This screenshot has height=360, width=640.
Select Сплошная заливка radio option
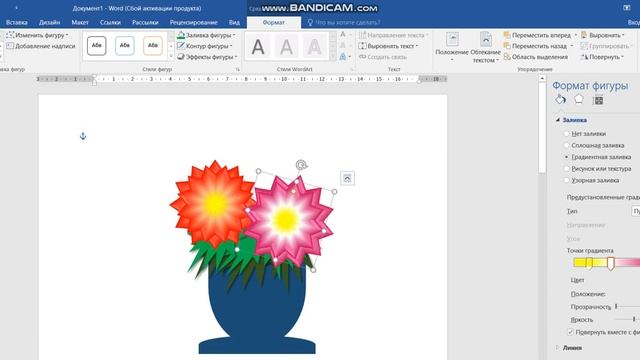pos(567,145)
